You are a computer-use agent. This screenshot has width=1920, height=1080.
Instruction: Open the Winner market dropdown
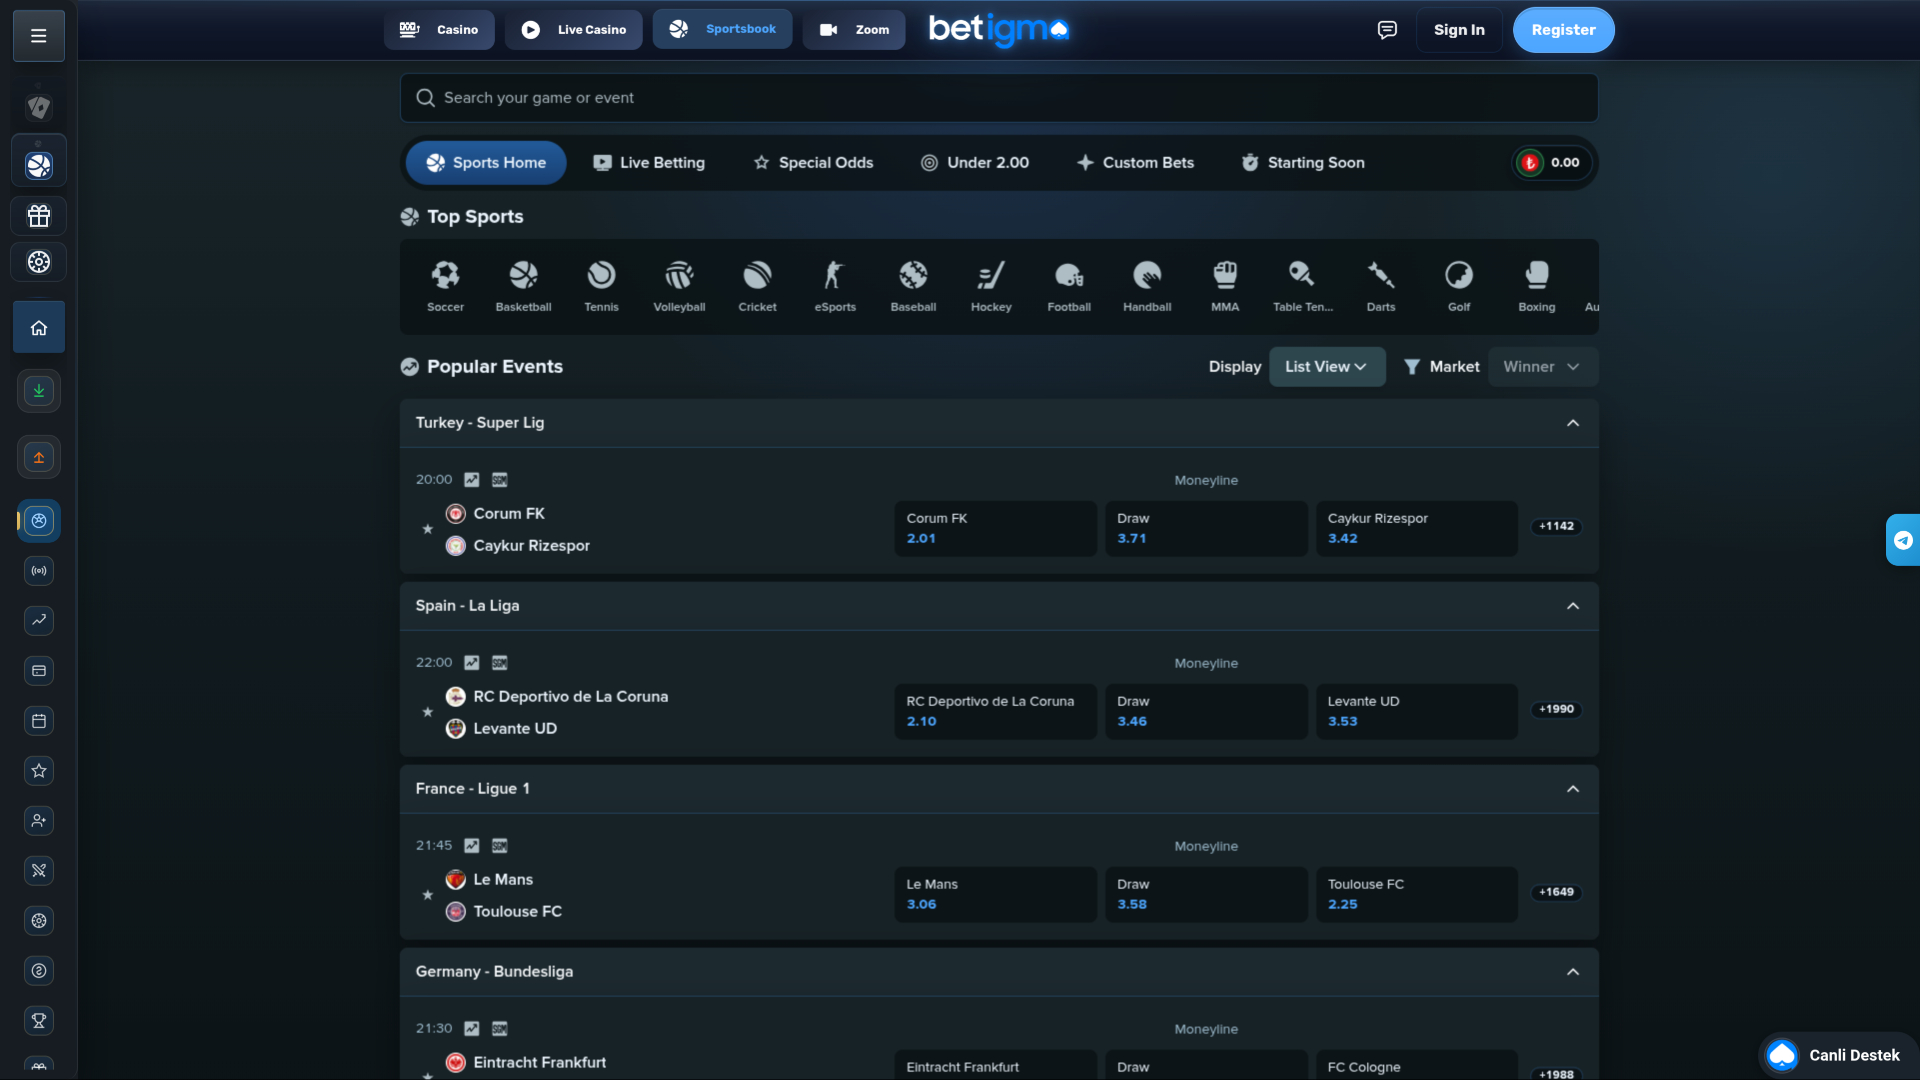[1543, 367]
